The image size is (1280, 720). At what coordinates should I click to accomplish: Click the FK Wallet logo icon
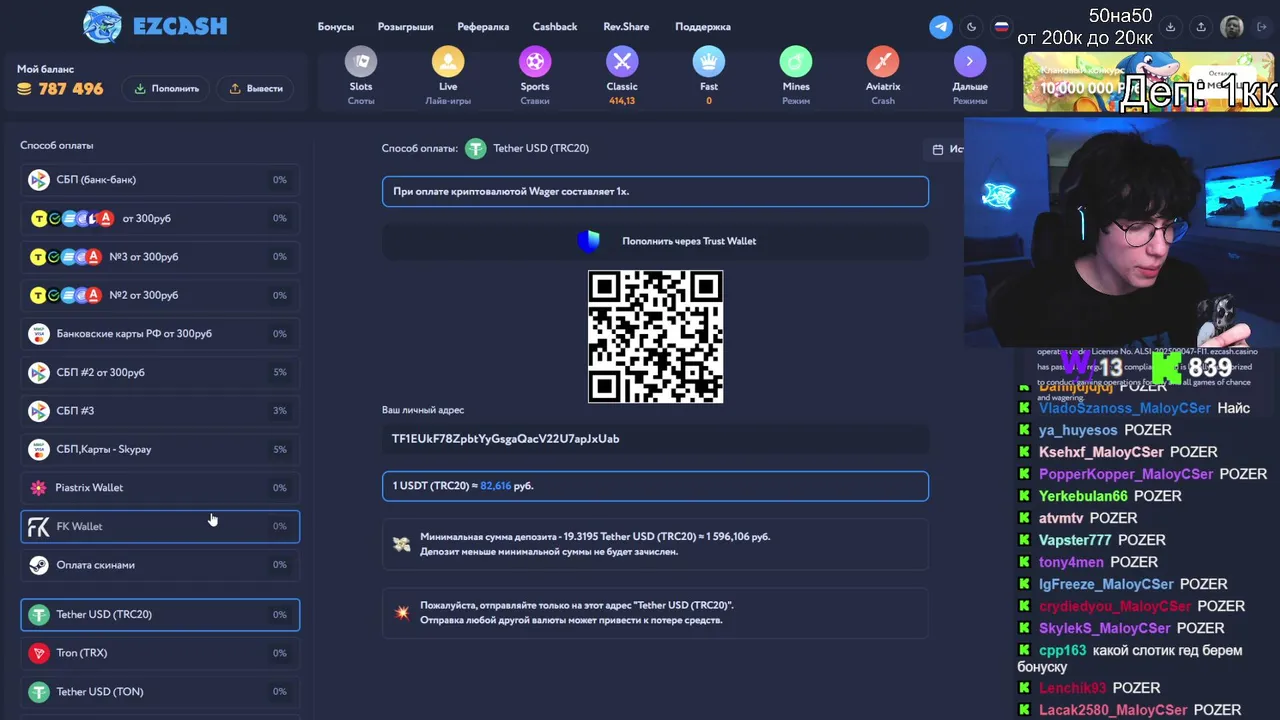coord(38,526)
